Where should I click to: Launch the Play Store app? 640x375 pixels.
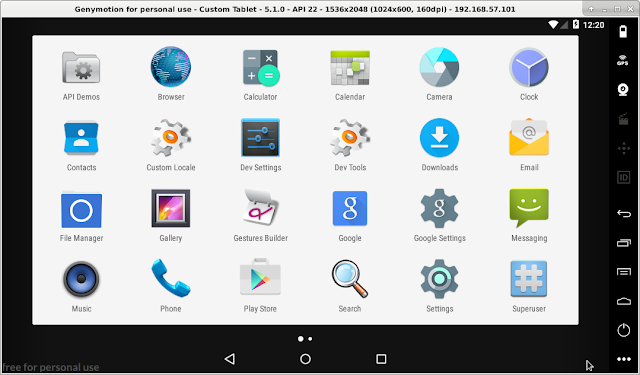[260, 277]
